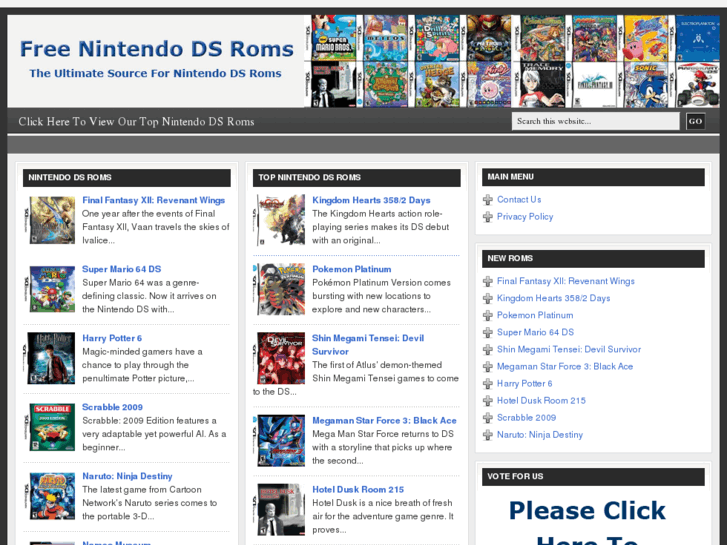Click the Sonic Rush cover in header banner
The height and width of the screenshot is (545, 727).
pos(645,85)
